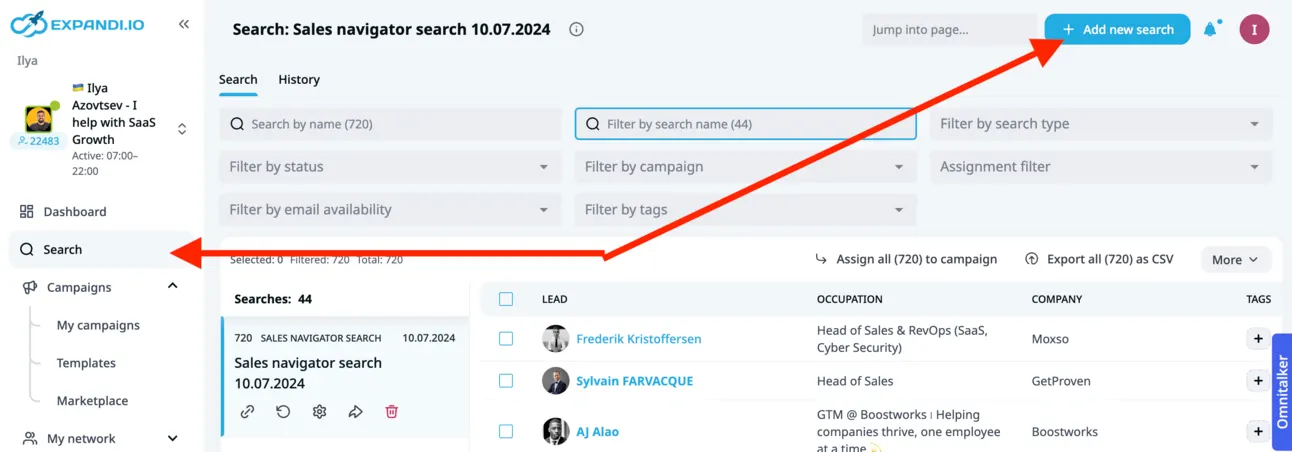The width and height of the screenshot is (1292, 452).
Task: Focus the Filter by search name field
Action: pos(746,124)
